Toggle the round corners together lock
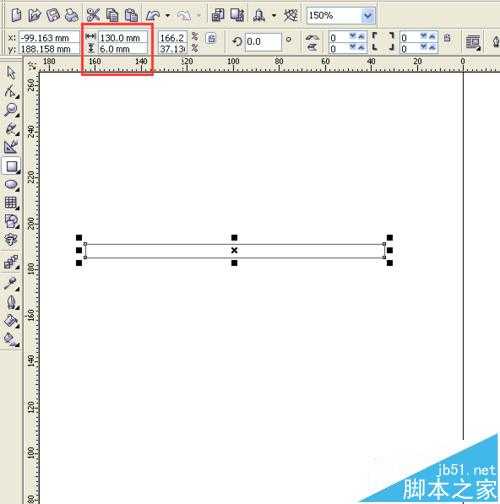The image size is (500, 504). coord(447,38)
